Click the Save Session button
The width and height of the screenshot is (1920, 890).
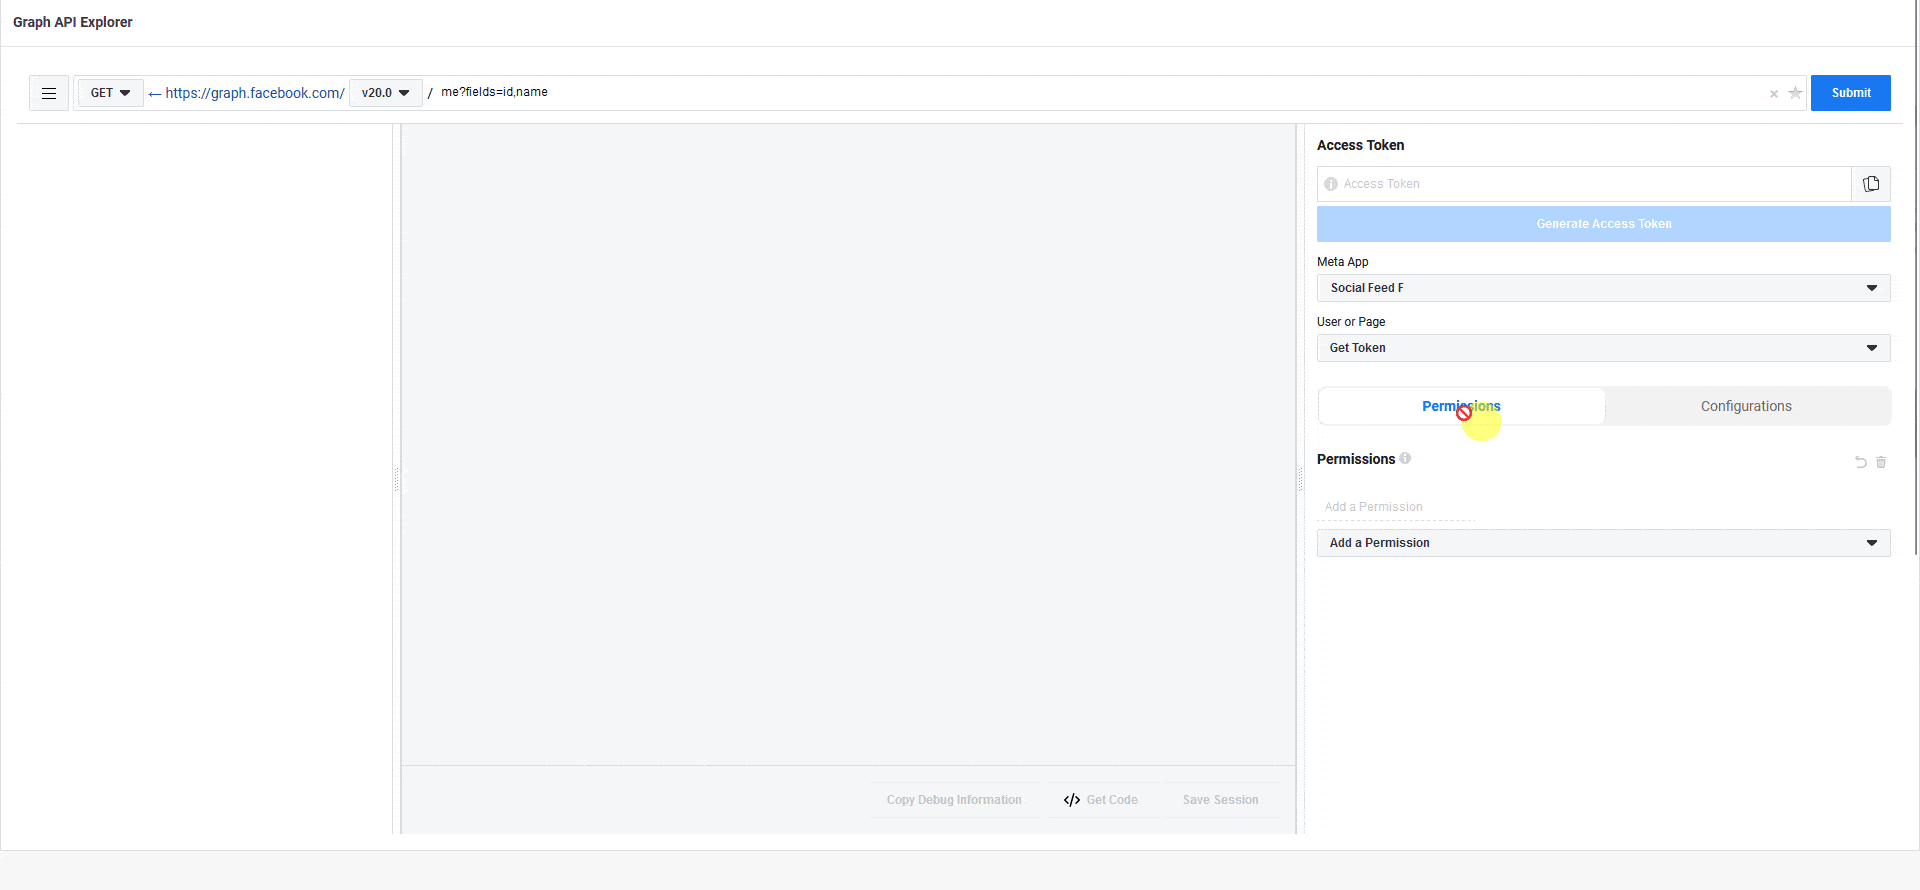click(1220, 800)
